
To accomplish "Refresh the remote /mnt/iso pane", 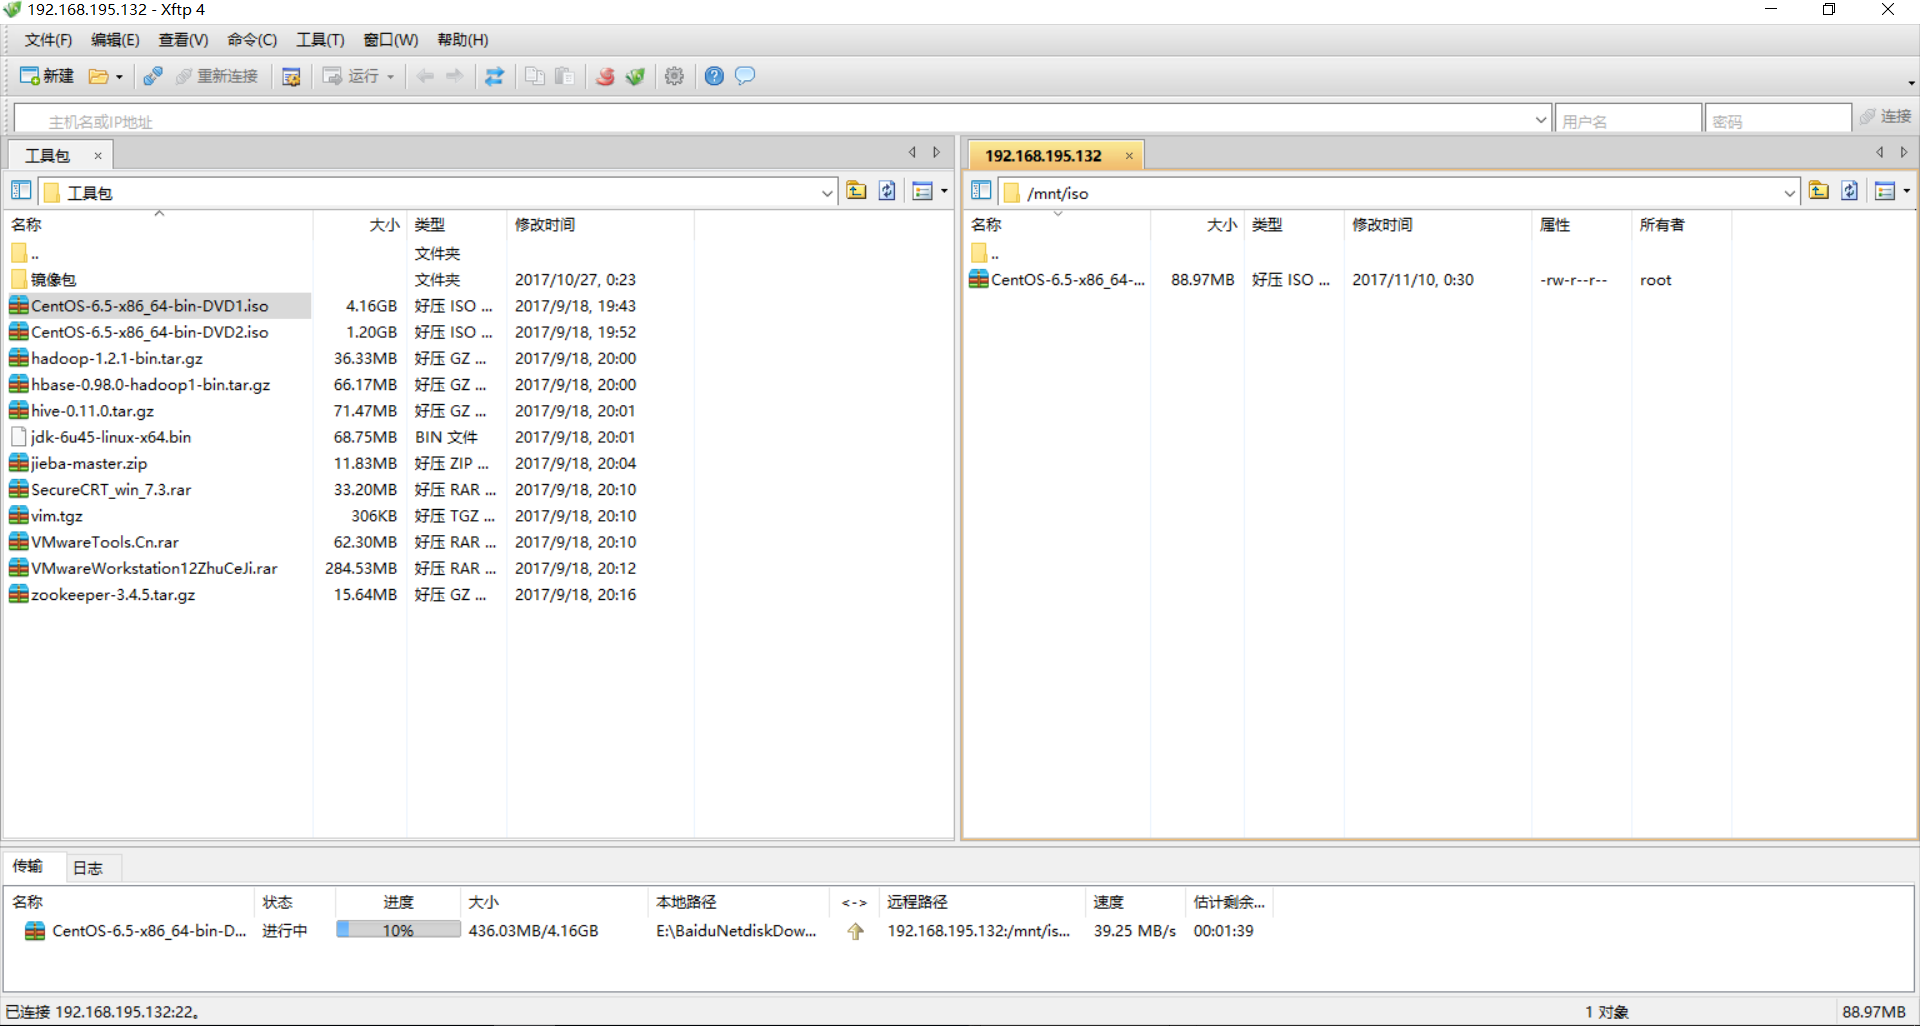I will click(1849, 190).
